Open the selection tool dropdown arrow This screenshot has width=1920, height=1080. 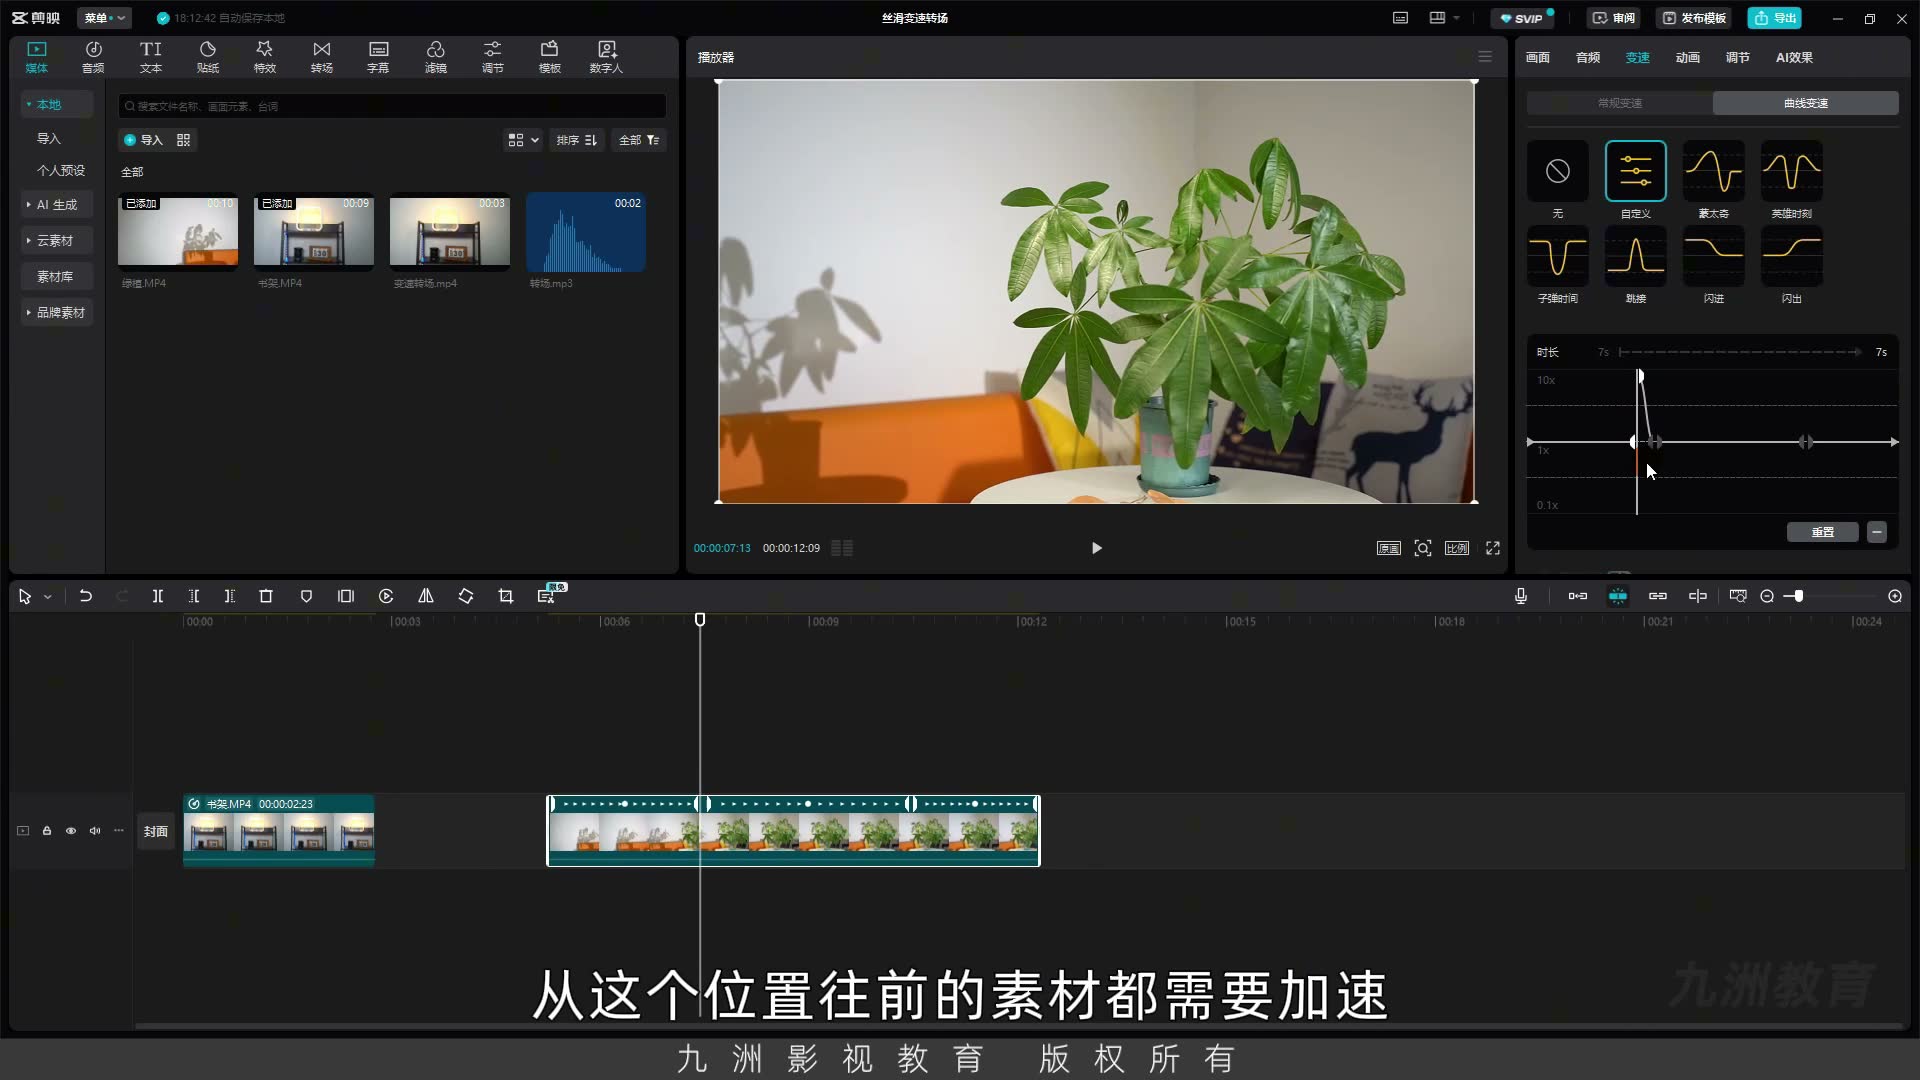[x=47, y=597]
